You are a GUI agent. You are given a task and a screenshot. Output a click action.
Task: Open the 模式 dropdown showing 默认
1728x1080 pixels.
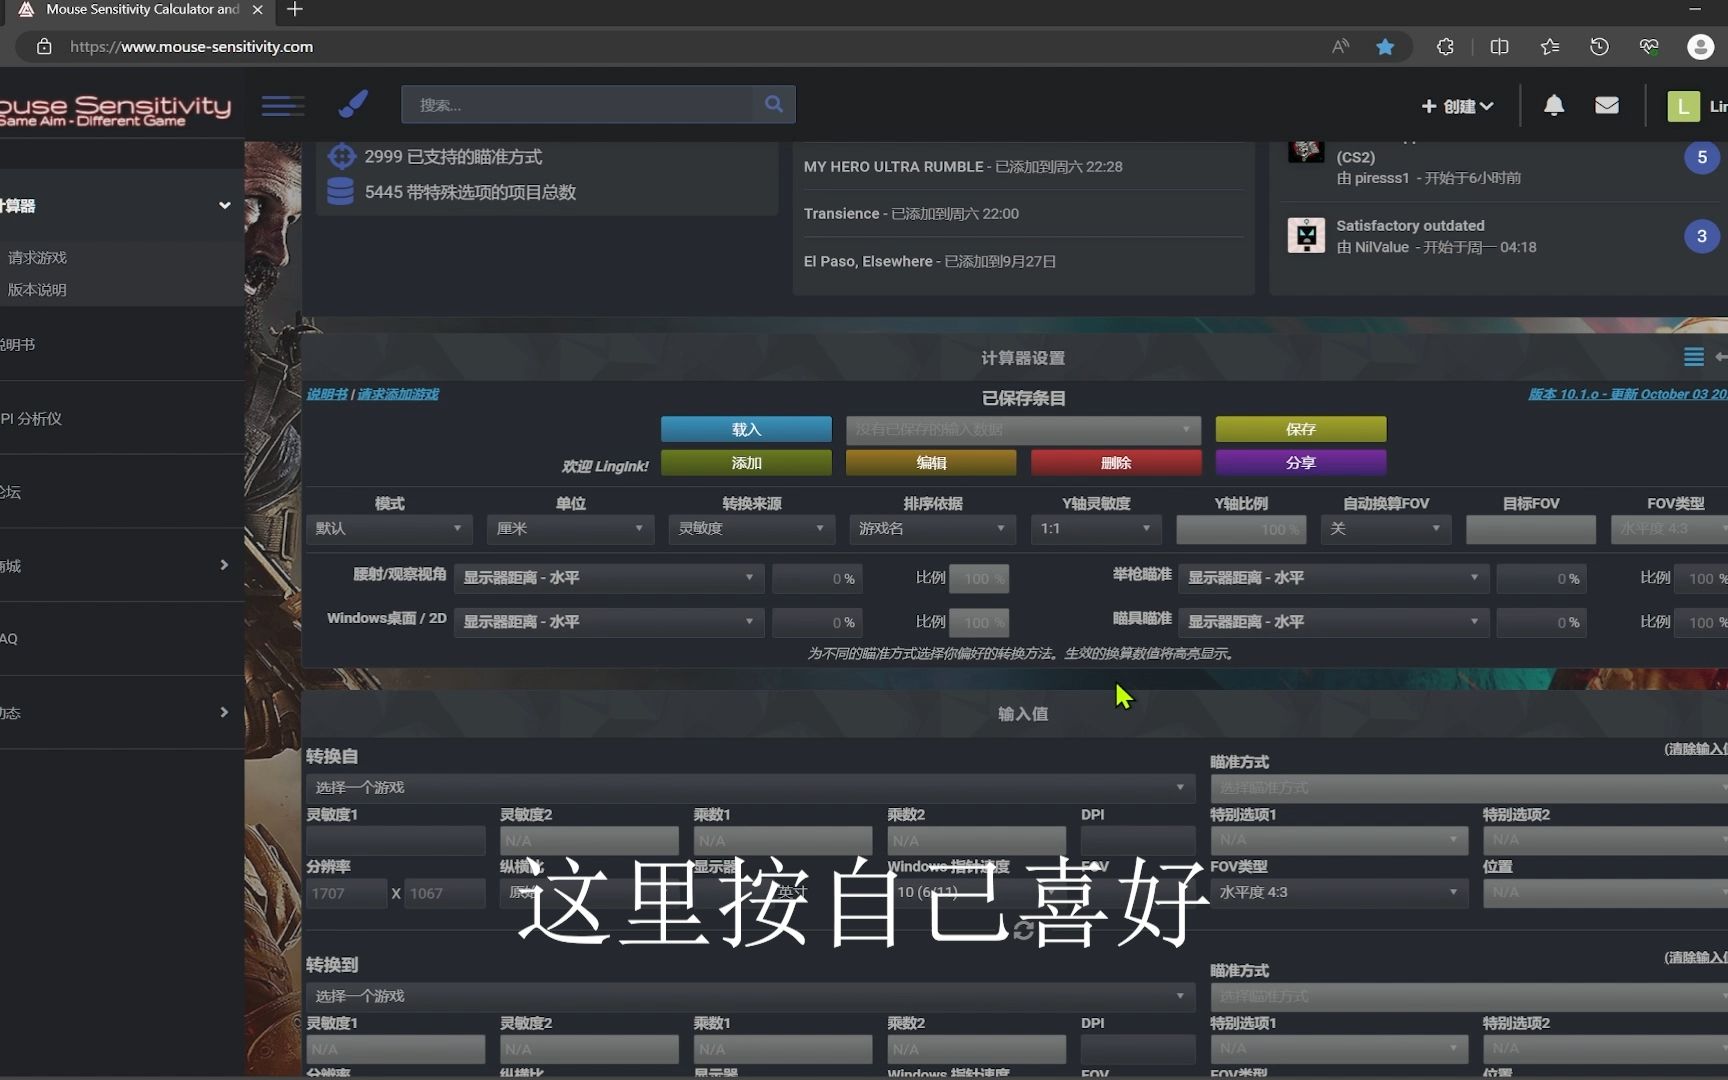pos(389,529)
